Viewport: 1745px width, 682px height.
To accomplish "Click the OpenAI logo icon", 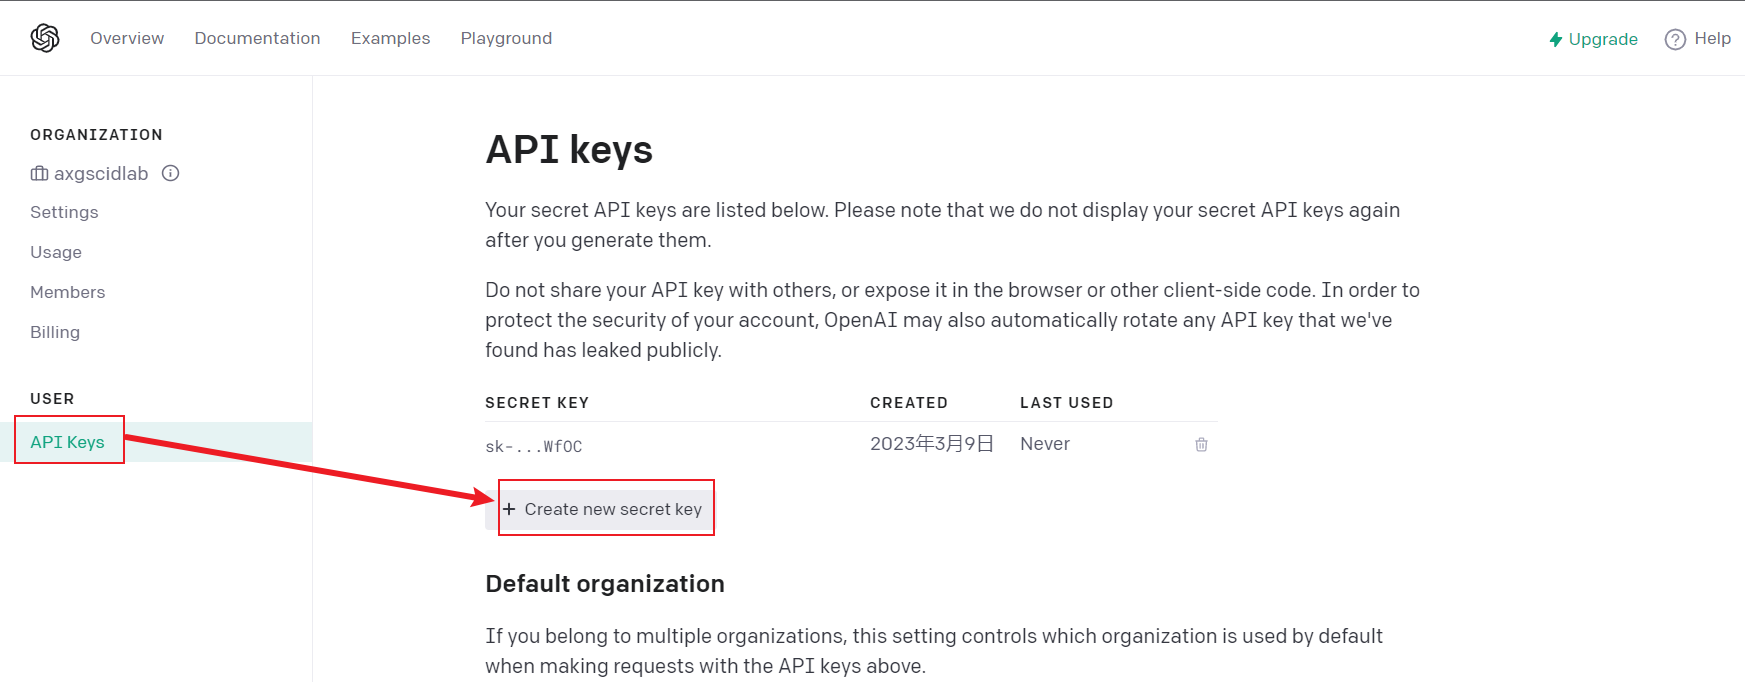I will point(45,38).
